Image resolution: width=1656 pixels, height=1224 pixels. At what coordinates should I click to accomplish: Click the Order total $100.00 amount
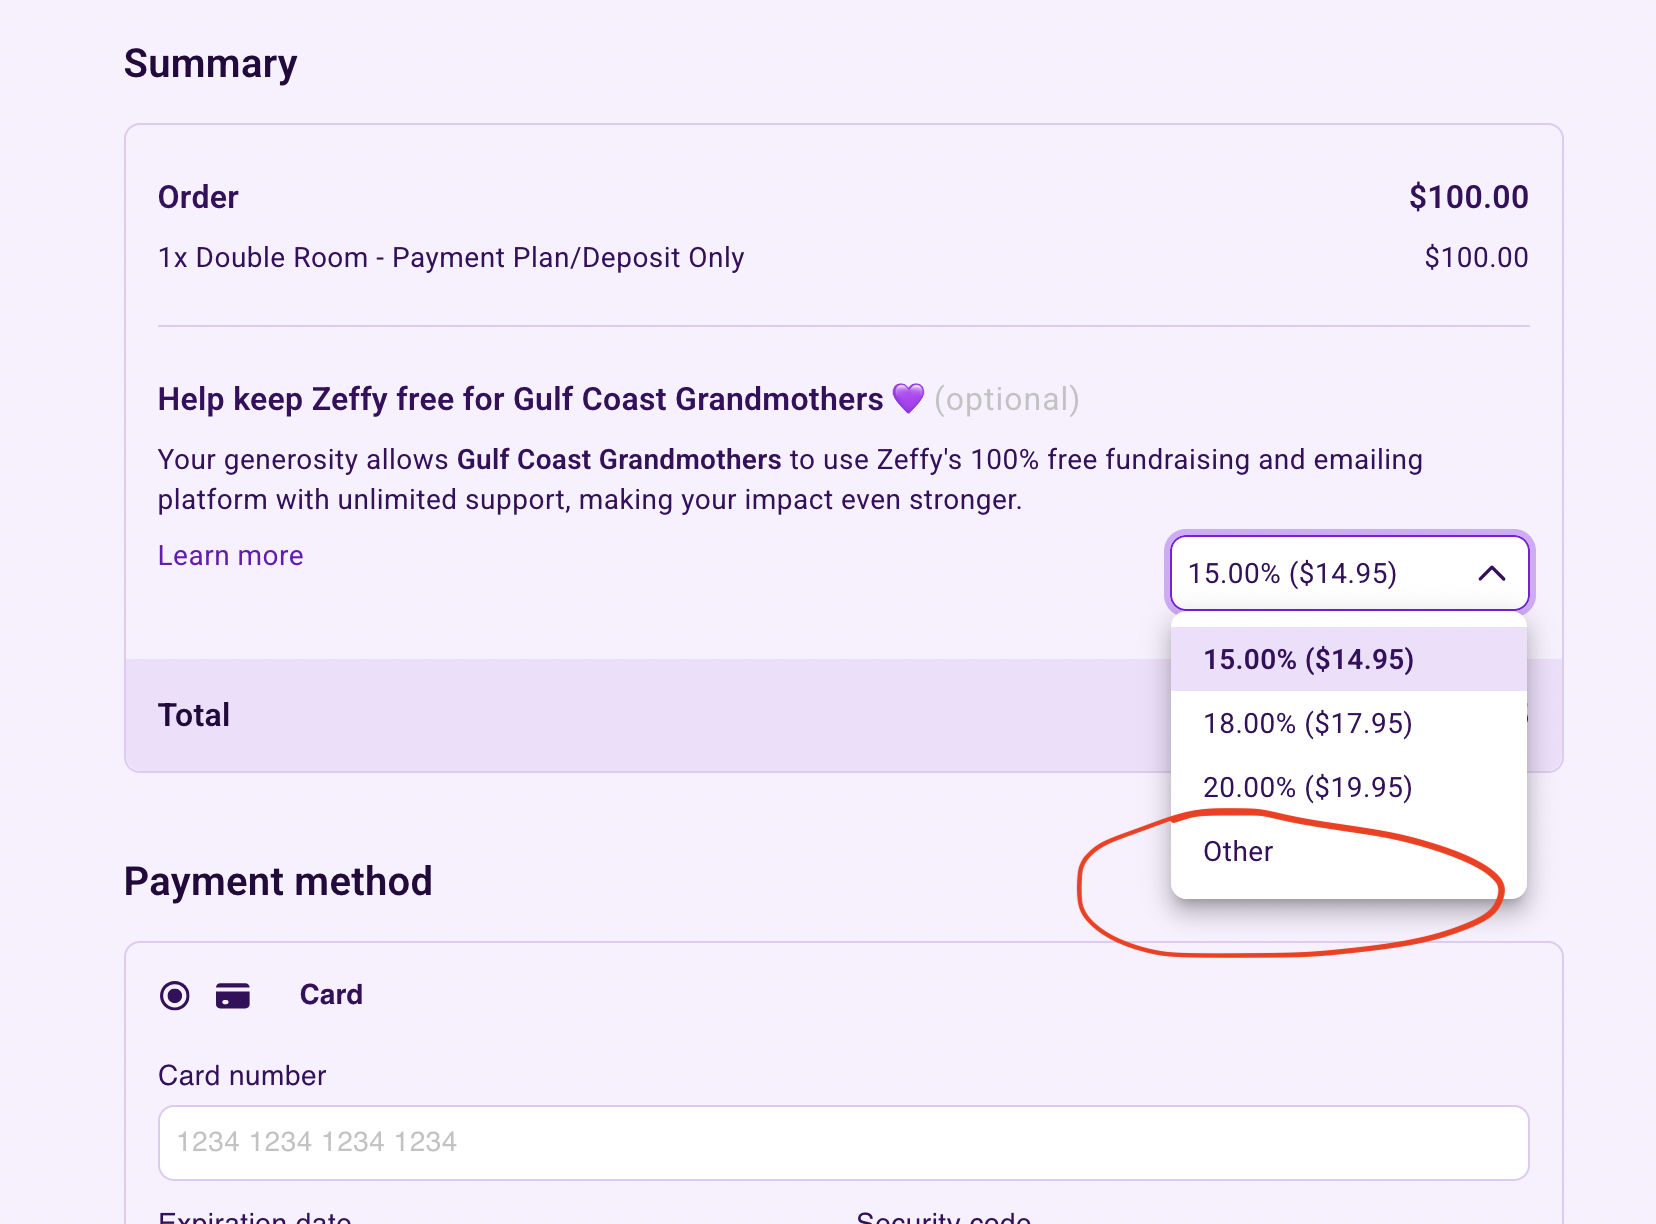pos(1468,197)
